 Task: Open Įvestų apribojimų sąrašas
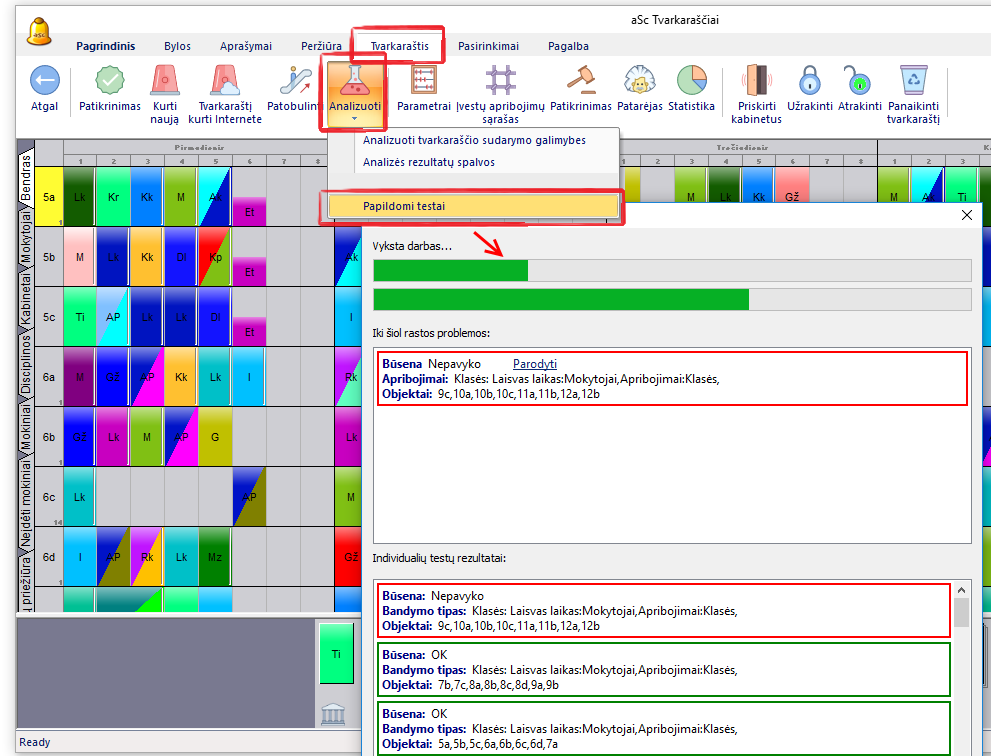click(x=500, y=82)
